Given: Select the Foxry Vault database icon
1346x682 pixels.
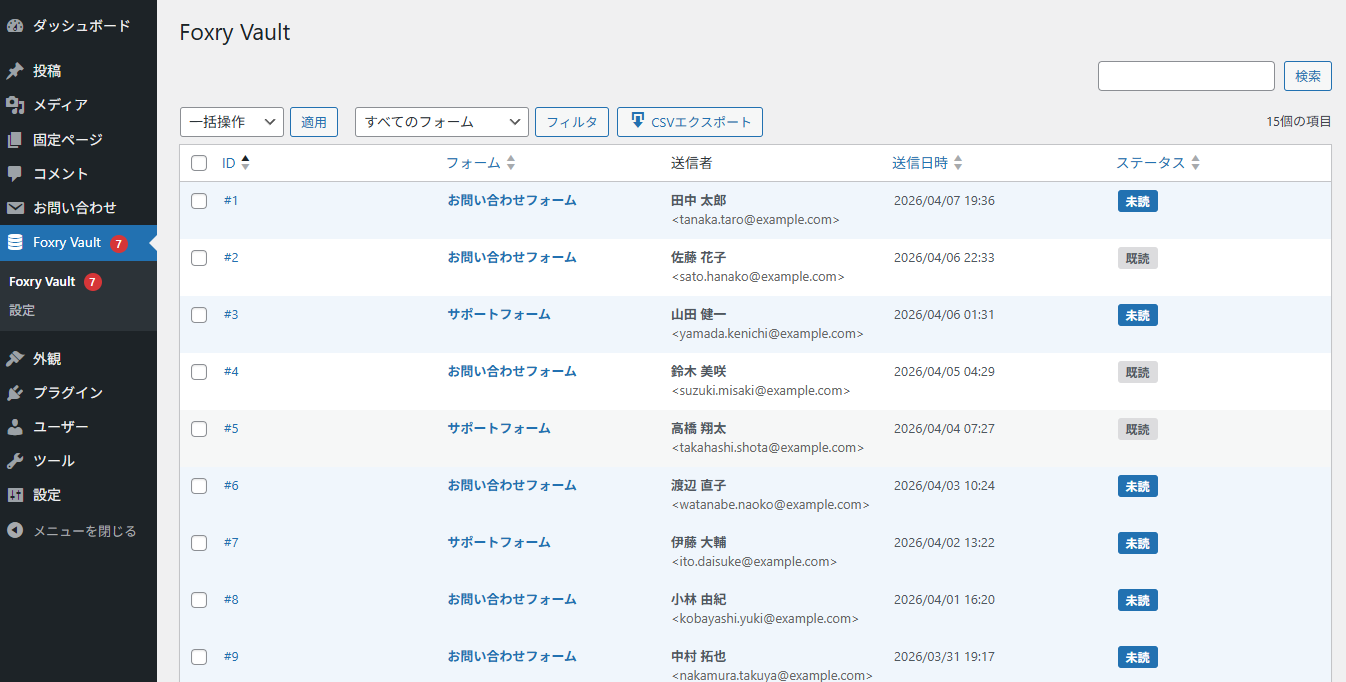Looking at the screenshot, I should point(17,242).
